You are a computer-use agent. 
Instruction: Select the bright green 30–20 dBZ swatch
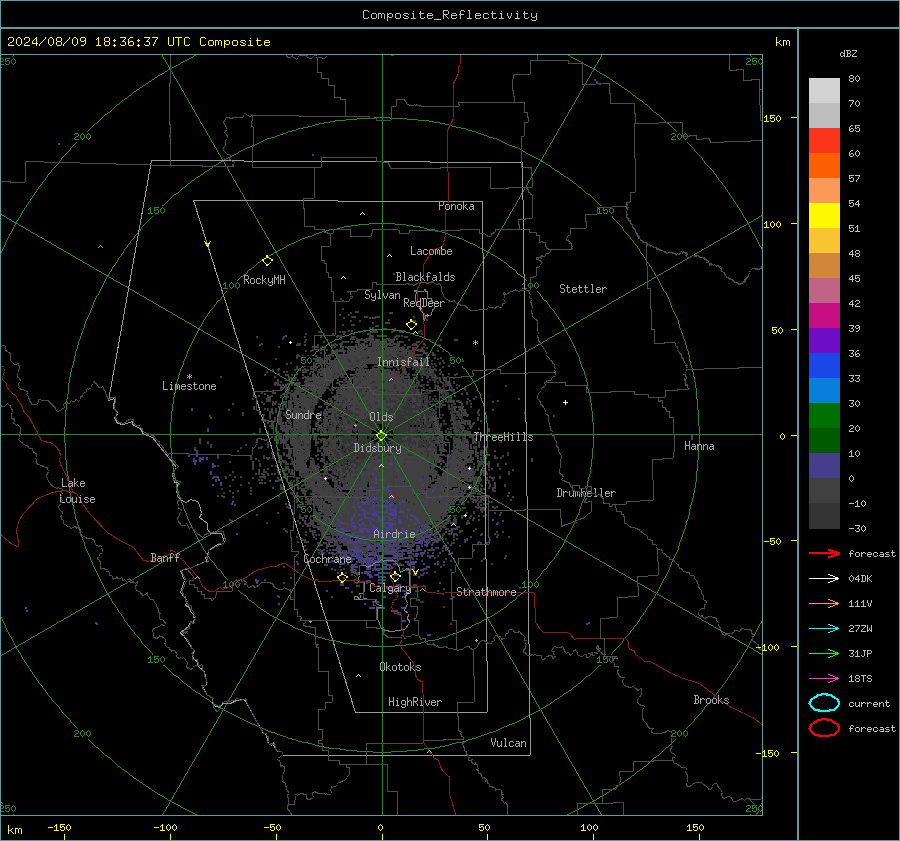(824, 415)
